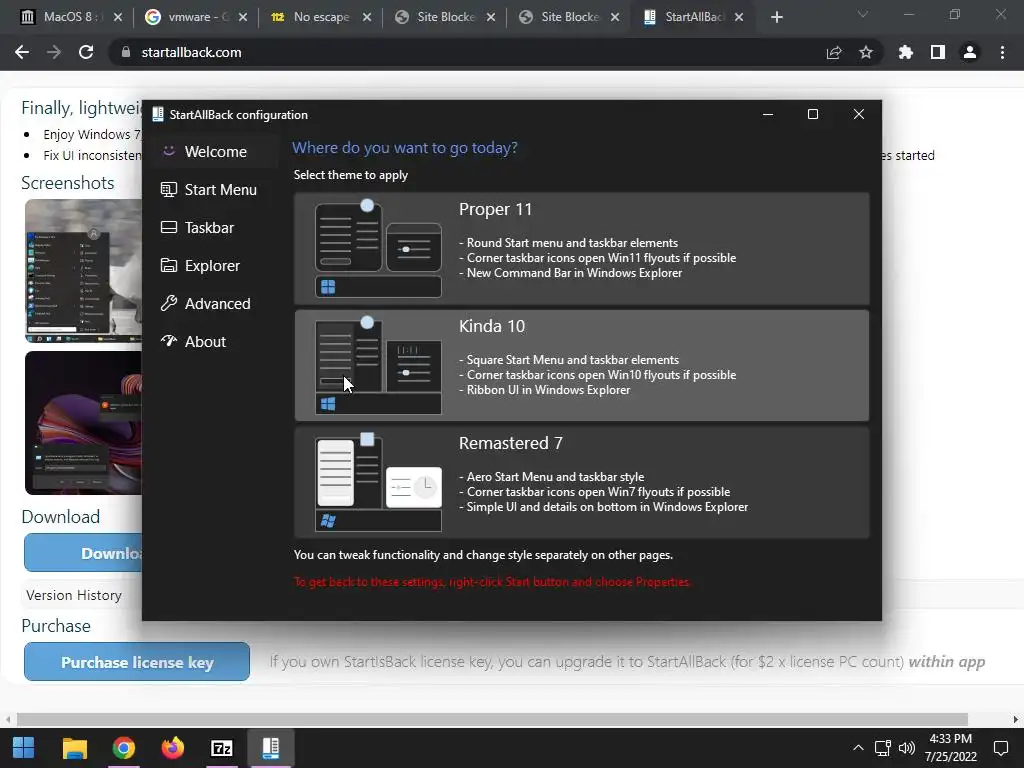Click the Taskbar sidebar icon
Screen dimensions: 1024x768
168,227
